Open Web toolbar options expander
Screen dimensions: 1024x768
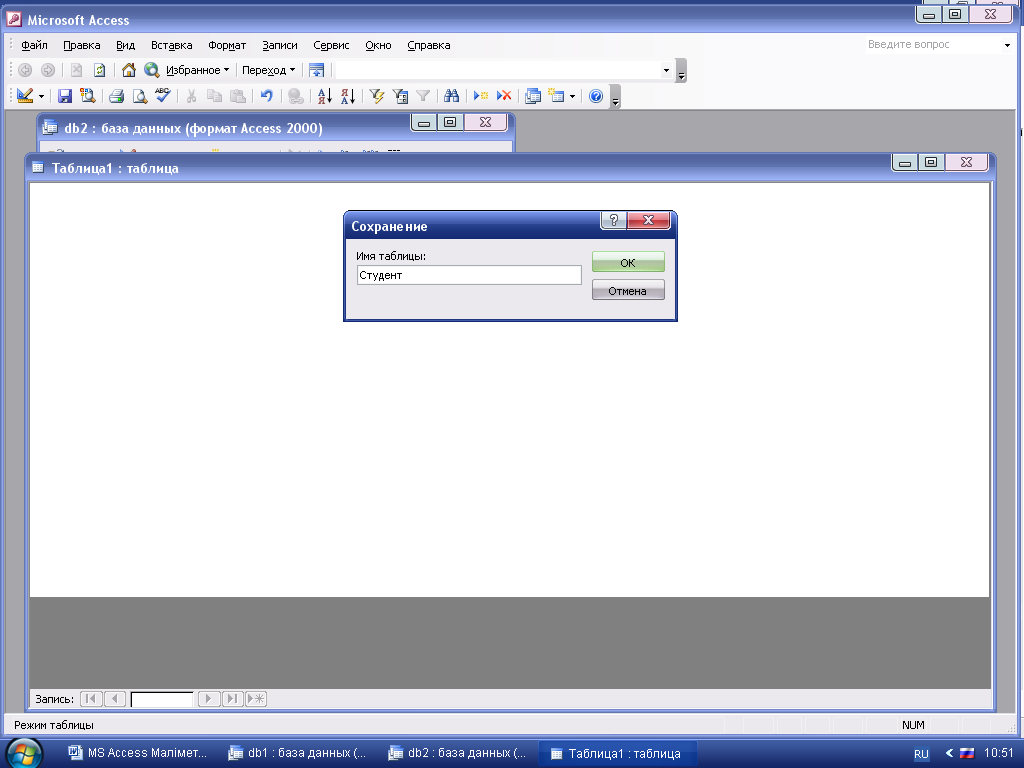pyautogui.click(x=681, y=71)
